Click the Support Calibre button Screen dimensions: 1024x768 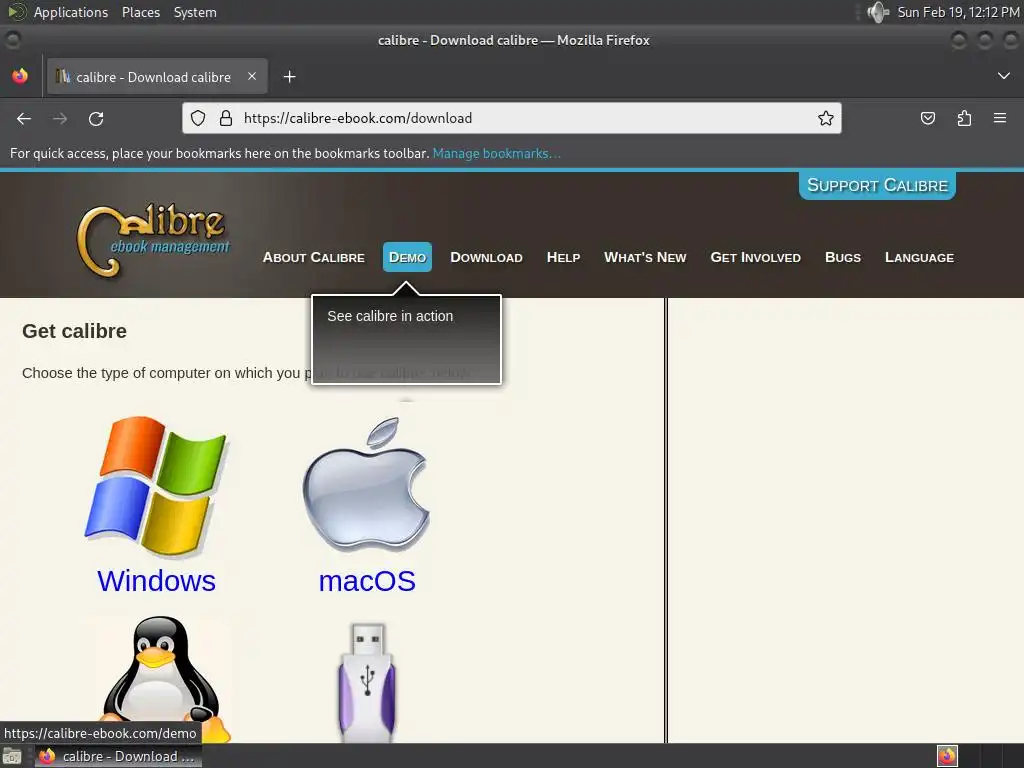pyautogui.click(x=877, y=185)
